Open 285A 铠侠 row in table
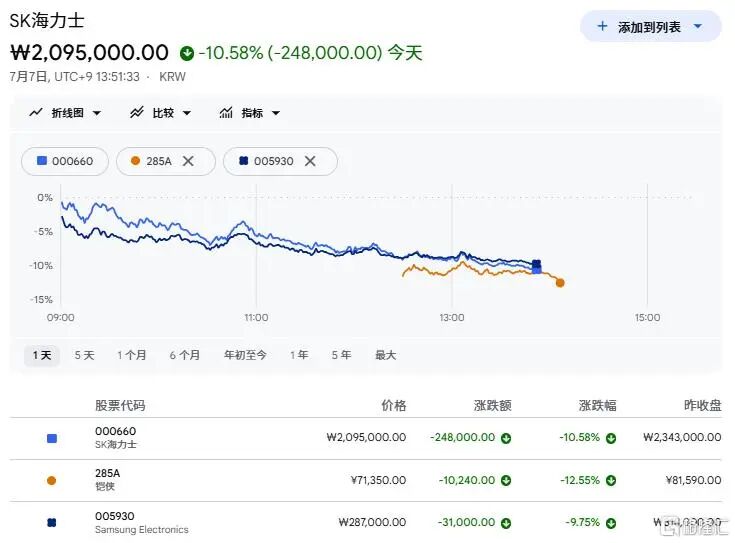The height and width of the screenshot is (543, 735). point(366,481)
